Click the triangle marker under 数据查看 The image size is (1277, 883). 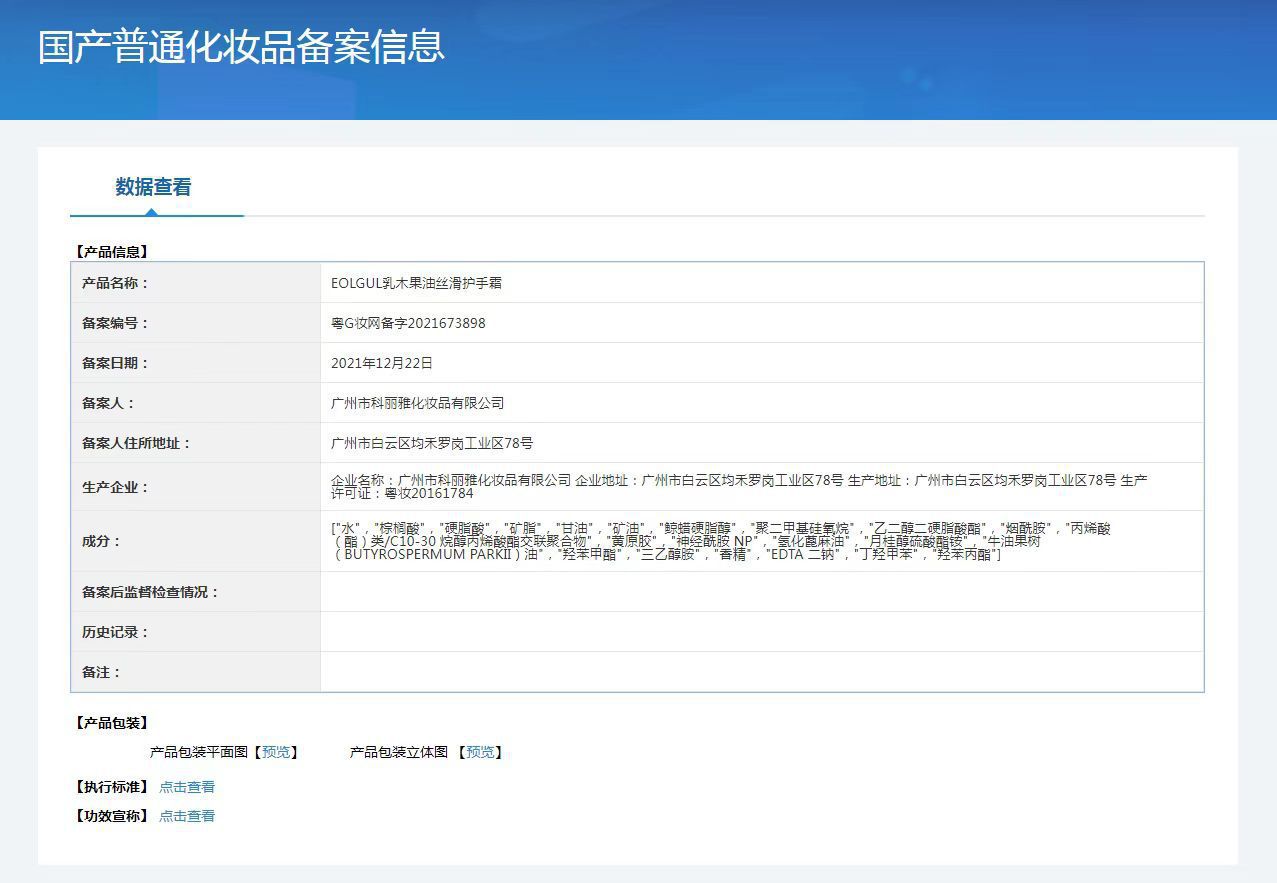151,212
